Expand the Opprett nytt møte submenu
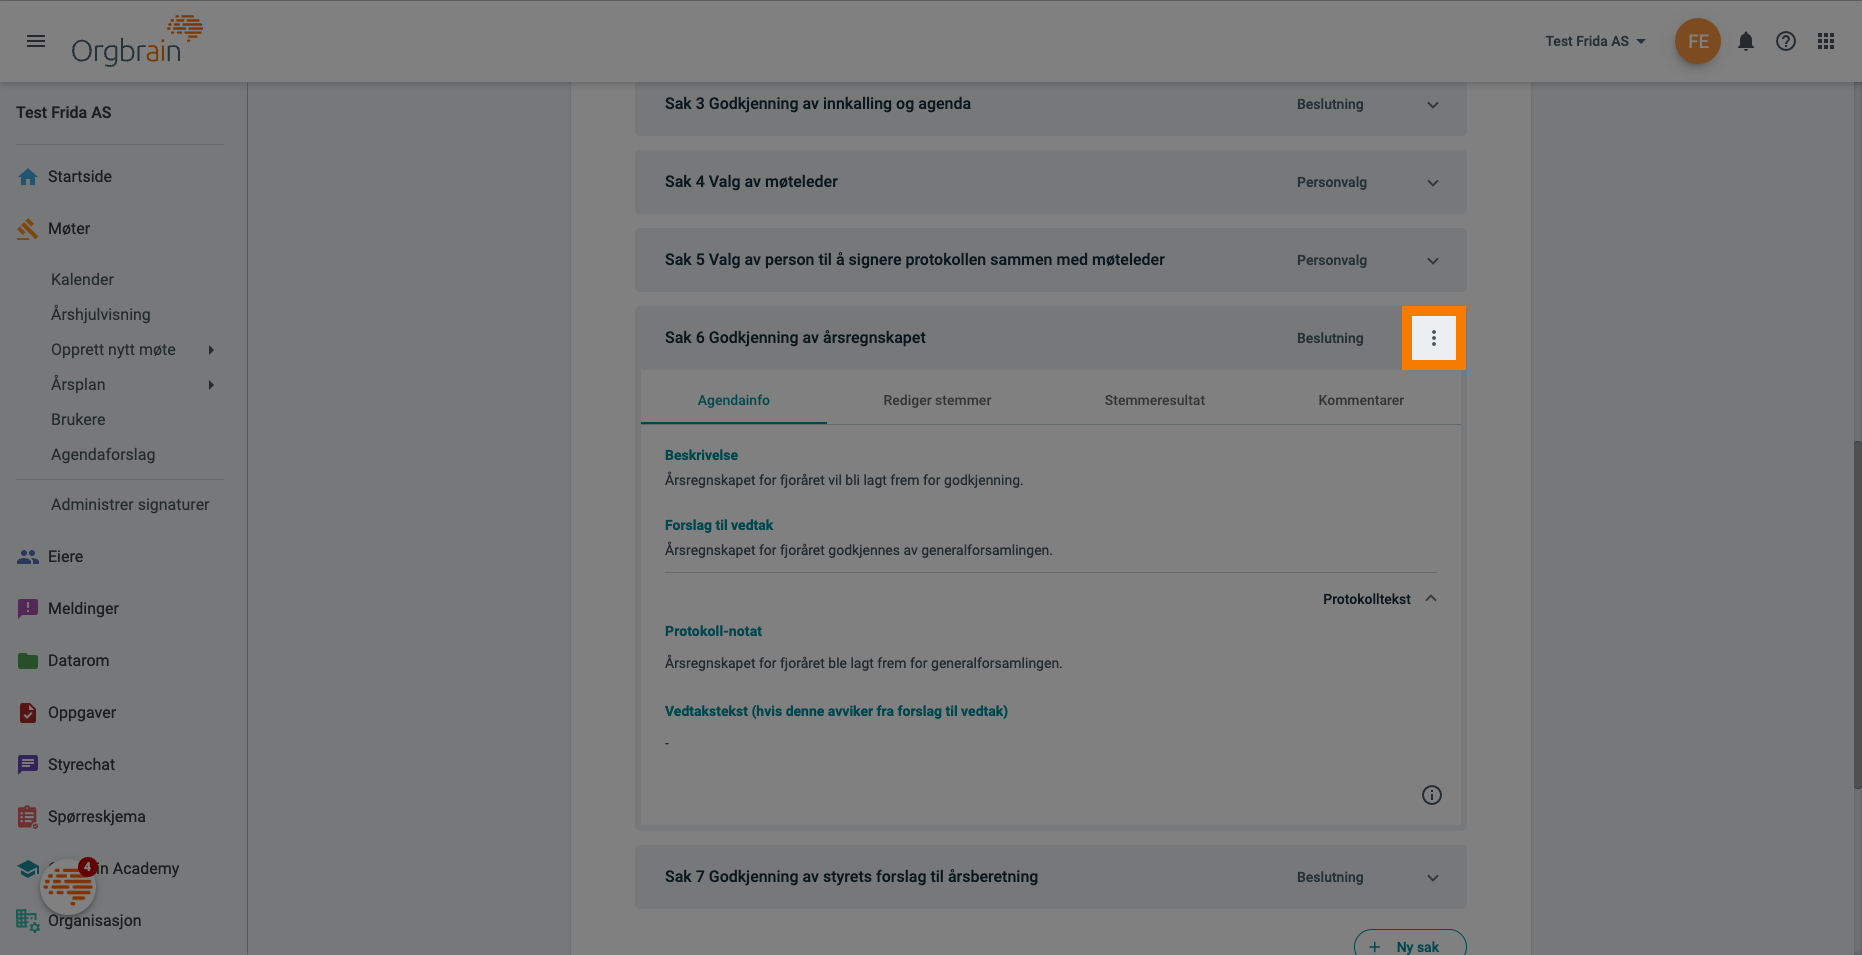This screenshot has height=955, width=1862. point(211,350)
